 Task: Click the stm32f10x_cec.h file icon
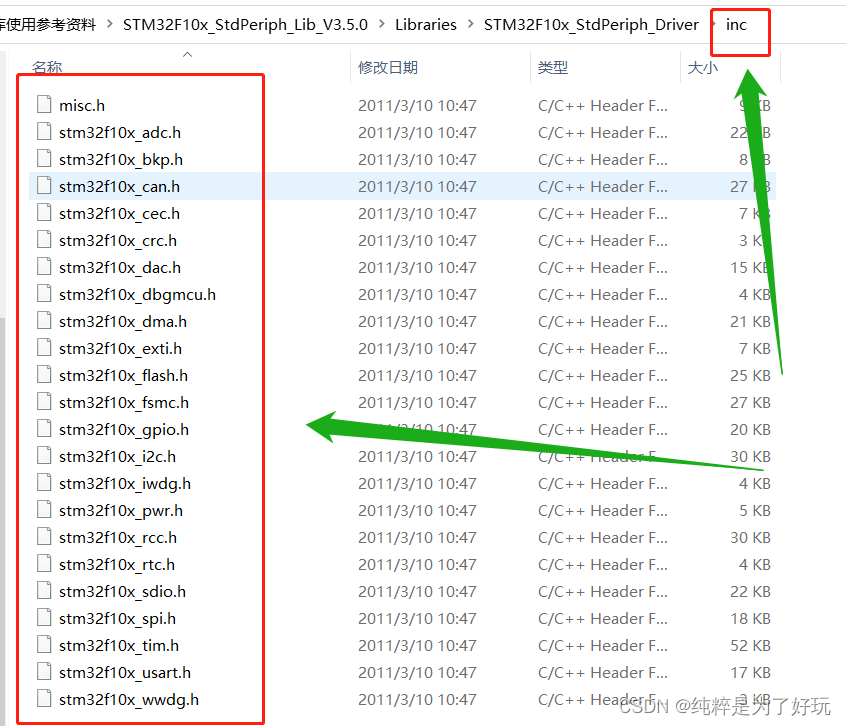click(x=44, y=212)
